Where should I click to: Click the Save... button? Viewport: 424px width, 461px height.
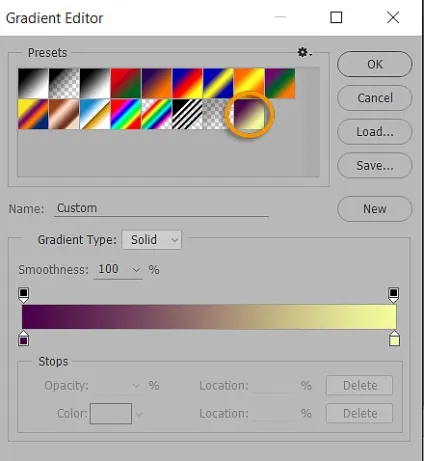pyautogui.click(x=375, y=165)
